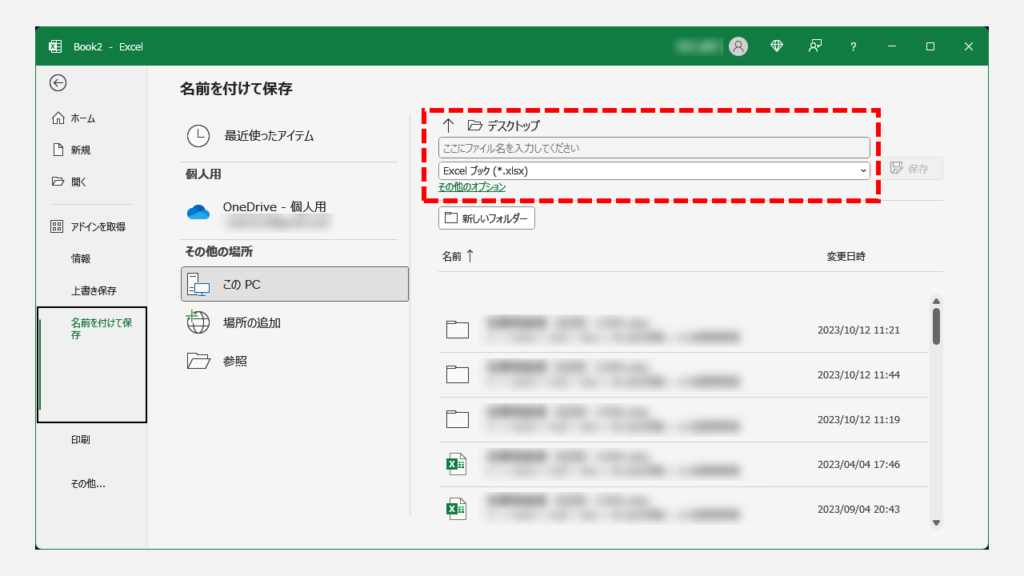Image resolution: width=1024 pixels, height=576 pixels.
Task: Expand the Excel ブック (*.xlsx) file type dropdown
Action: point(654,170)
